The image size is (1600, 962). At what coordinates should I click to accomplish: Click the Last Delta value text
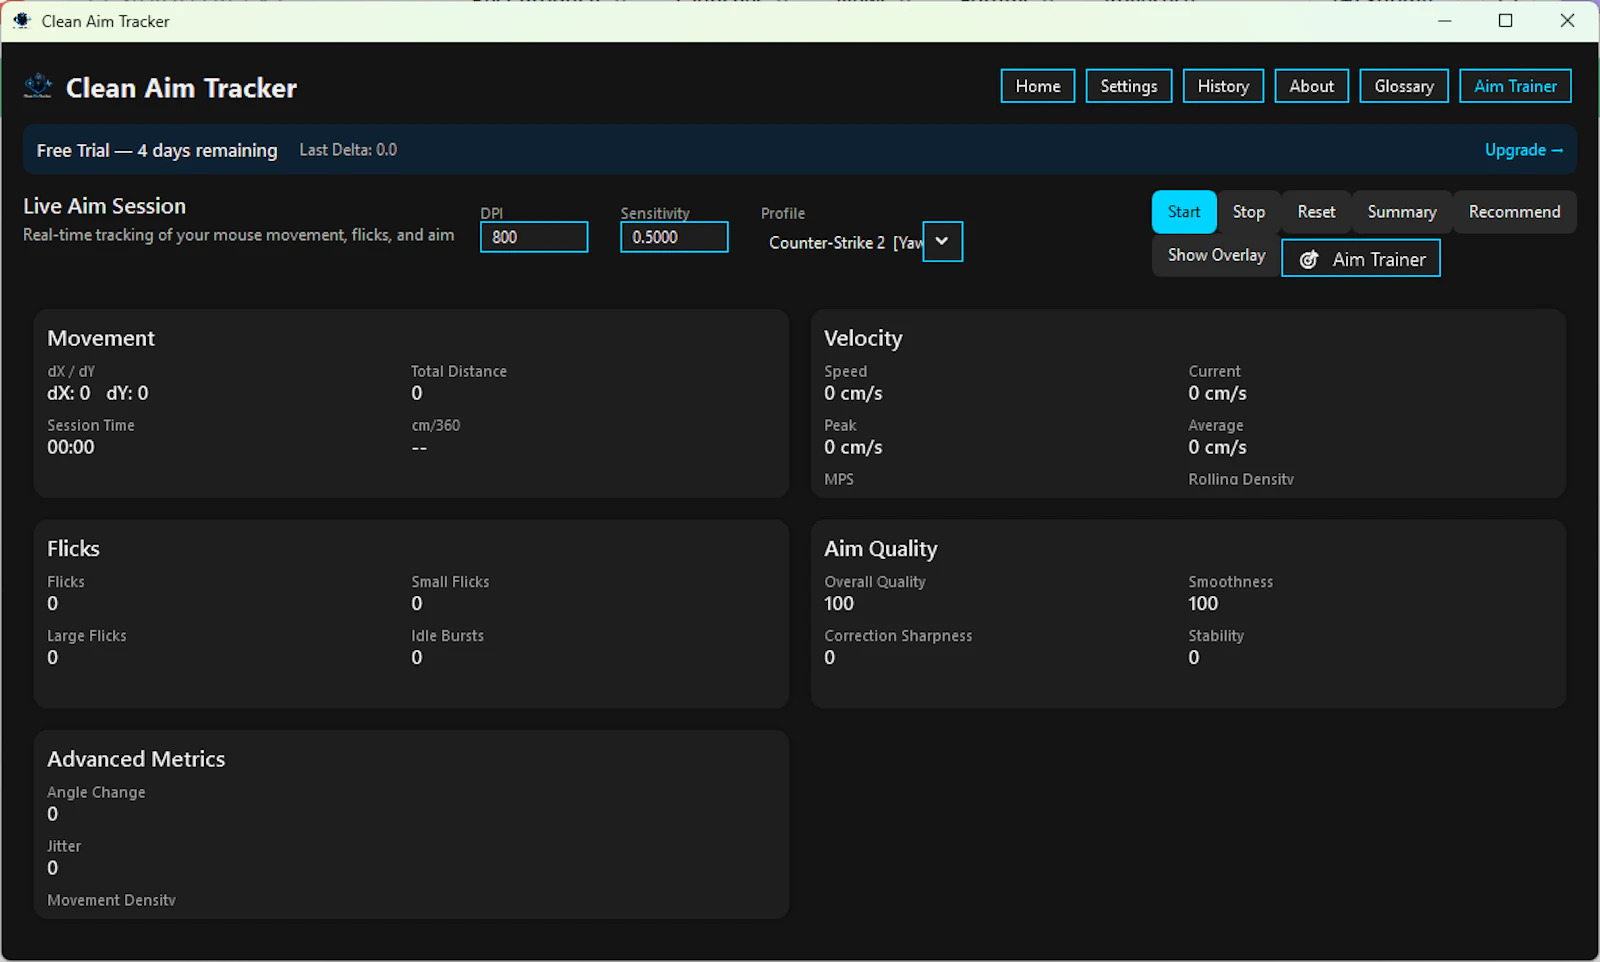[348, 150]
